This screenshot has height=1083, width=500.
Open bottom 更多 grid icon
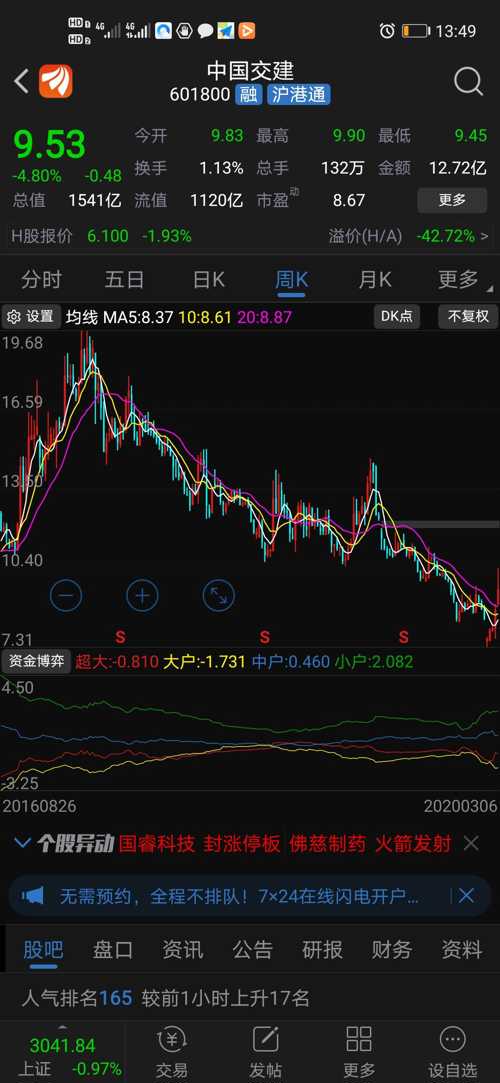click(359, 1053)
